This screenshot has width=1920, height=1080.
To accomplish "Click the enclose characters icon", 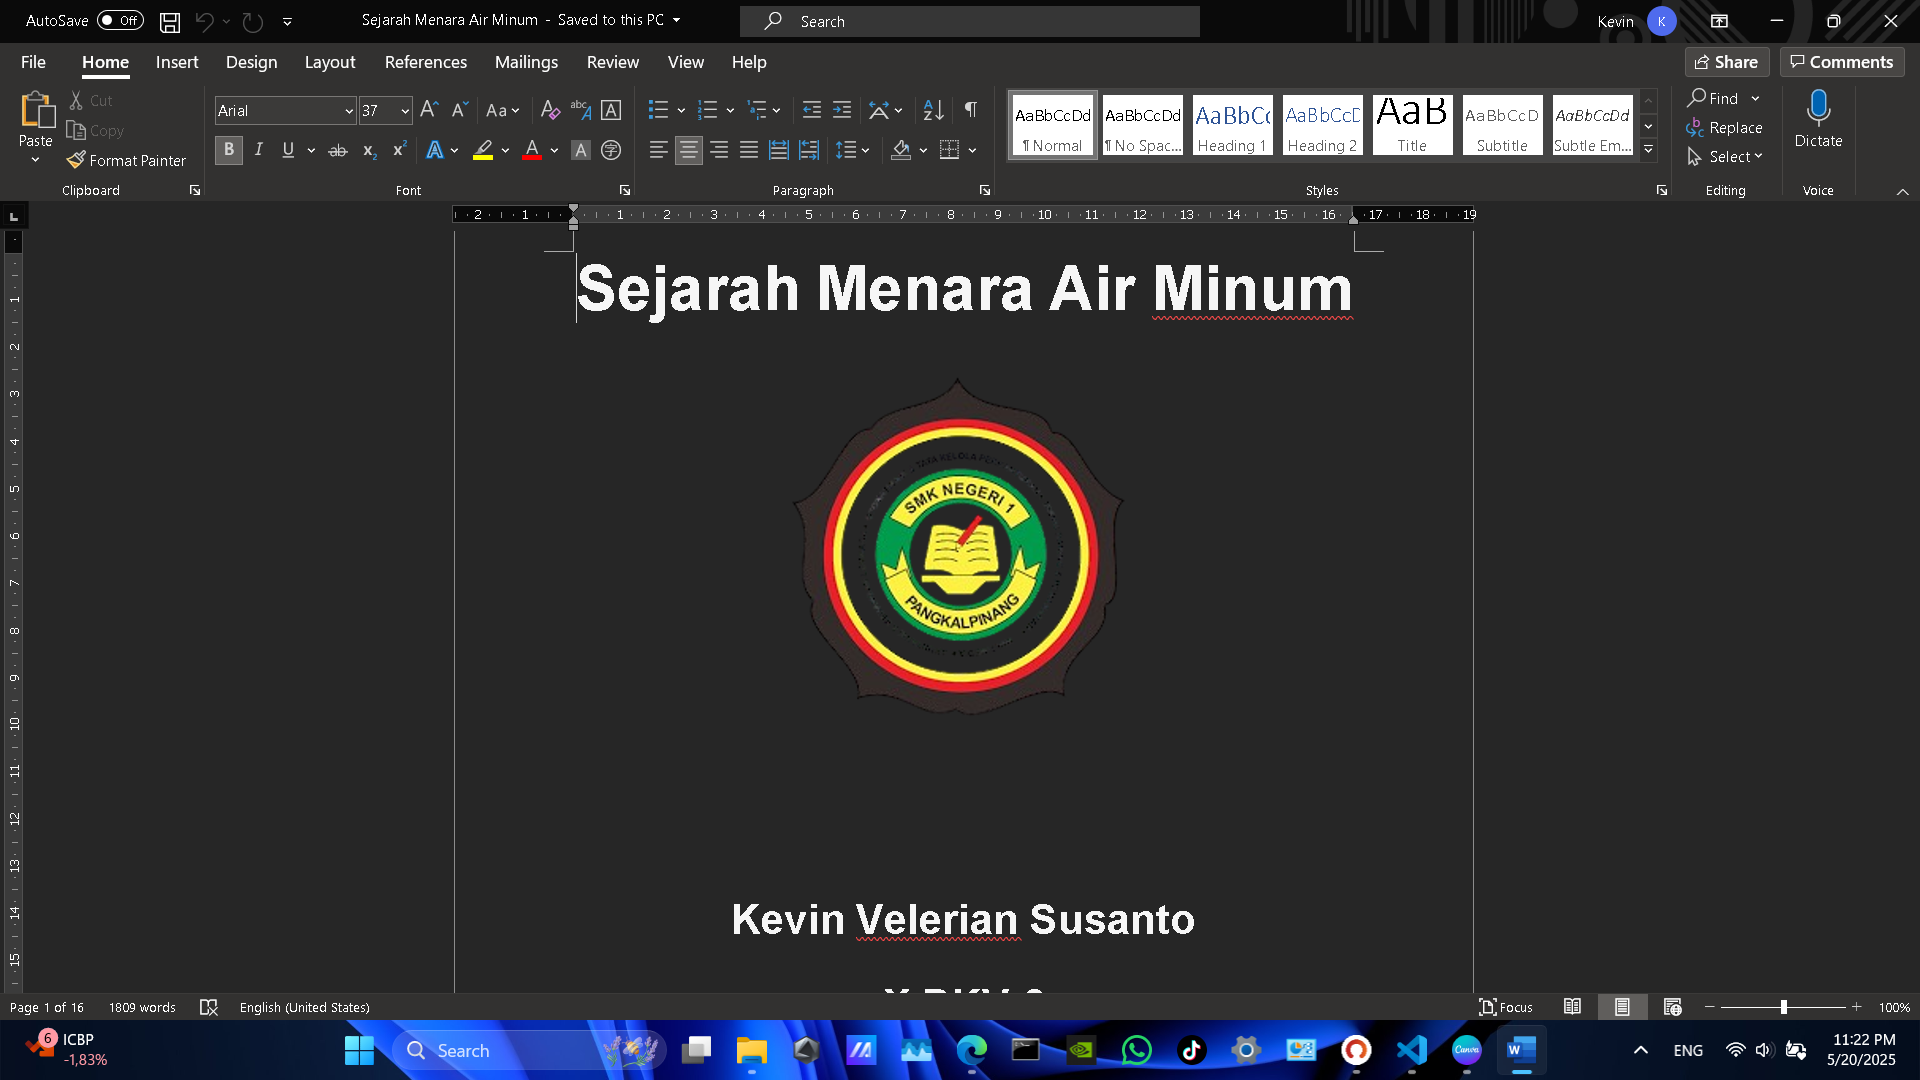I will pyautogui.click(x=611, y=150).
